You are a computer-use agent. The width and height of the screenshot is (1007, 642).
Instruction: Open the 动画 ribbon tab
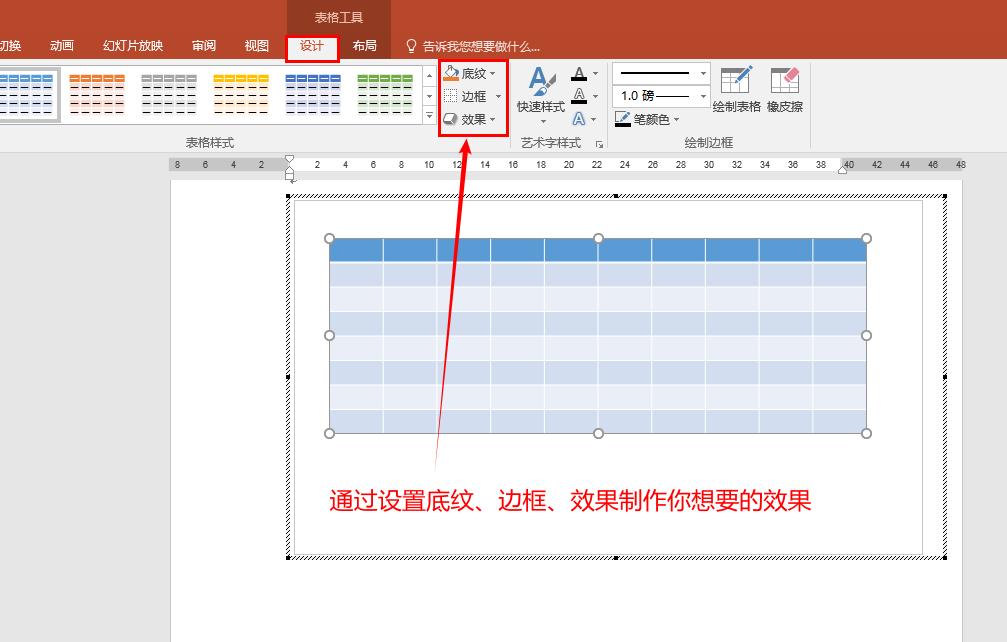click(x=62, y=46)
